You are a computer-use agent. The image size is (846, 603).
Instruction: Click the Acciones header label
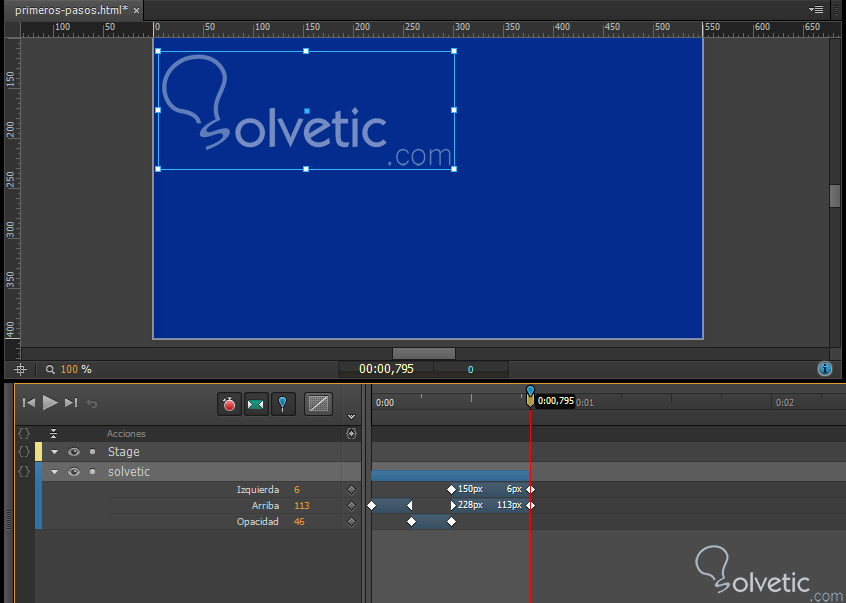tap(126, 434)
